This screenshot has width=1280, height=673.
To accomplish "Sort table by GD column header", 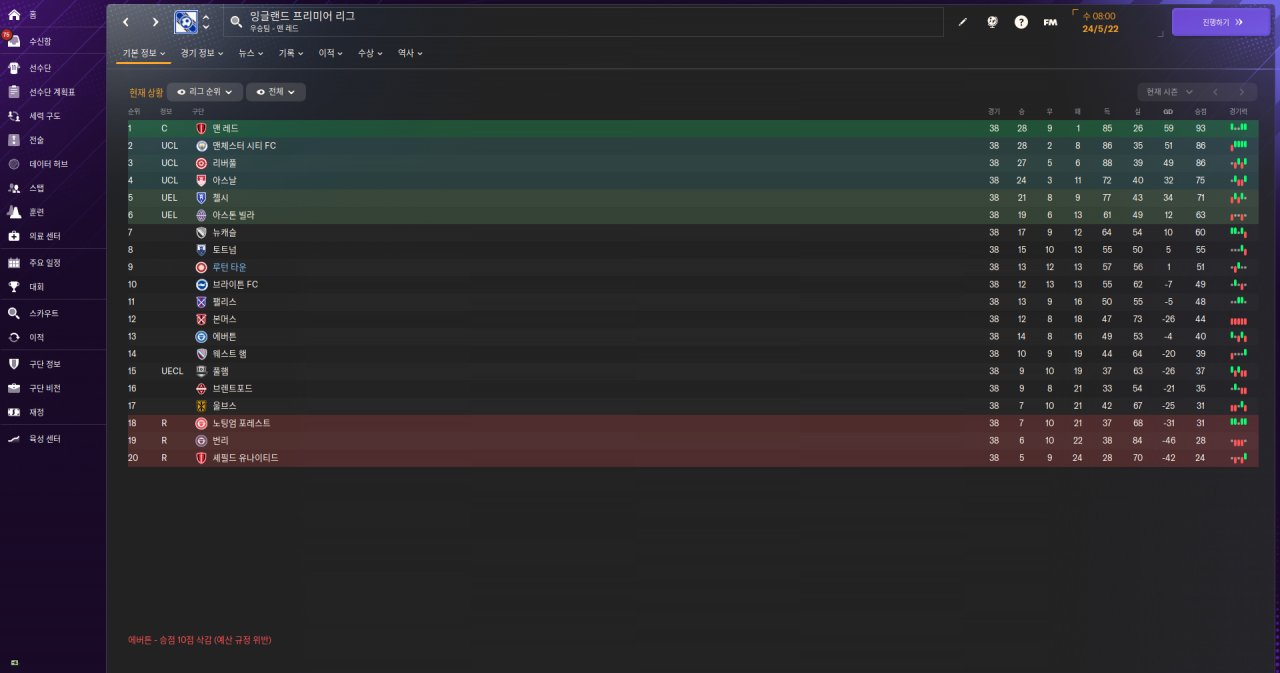I will pos(1167,111).
